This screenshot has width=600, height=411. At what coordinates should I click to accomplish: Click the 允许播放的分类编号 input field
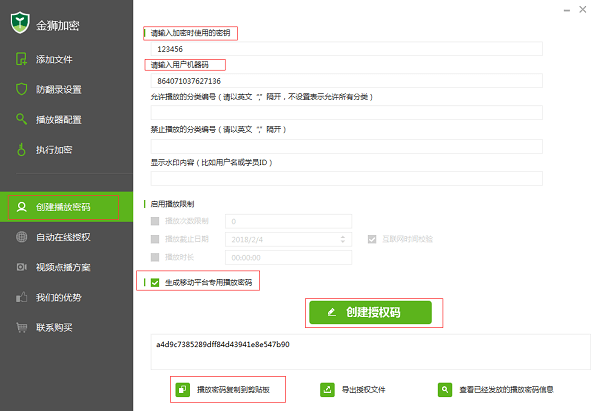[347, 113]
